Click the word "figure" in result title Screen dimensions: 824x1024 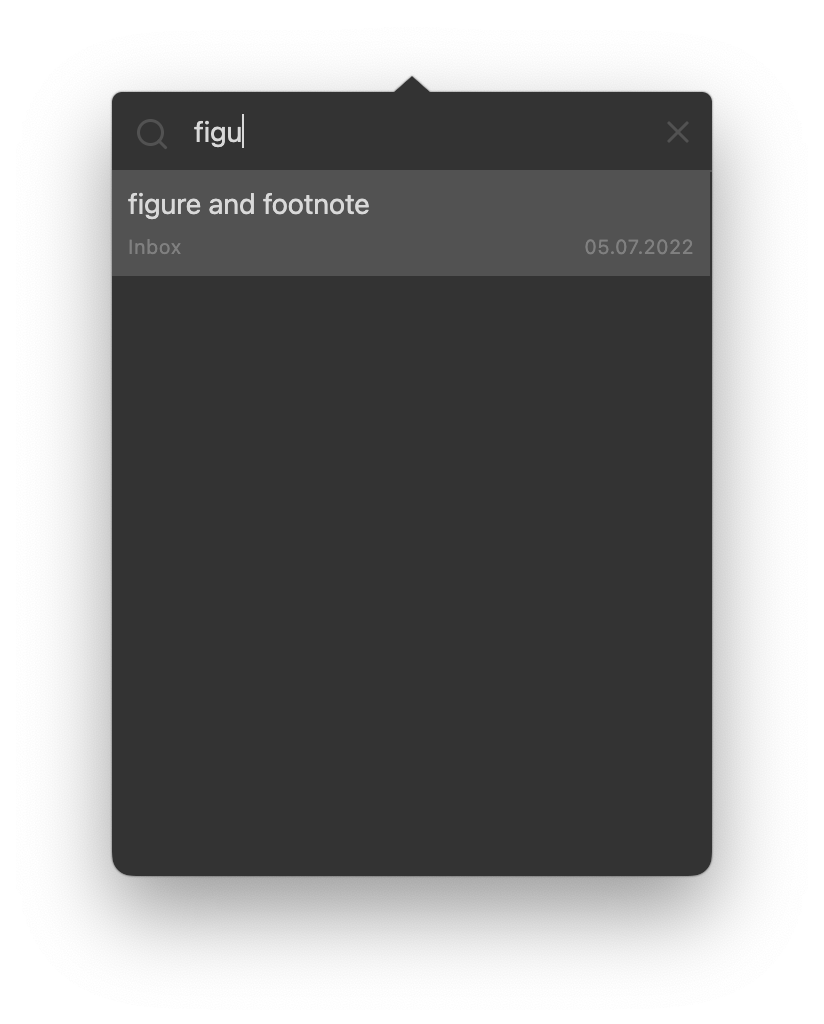[x=164, y=204]
